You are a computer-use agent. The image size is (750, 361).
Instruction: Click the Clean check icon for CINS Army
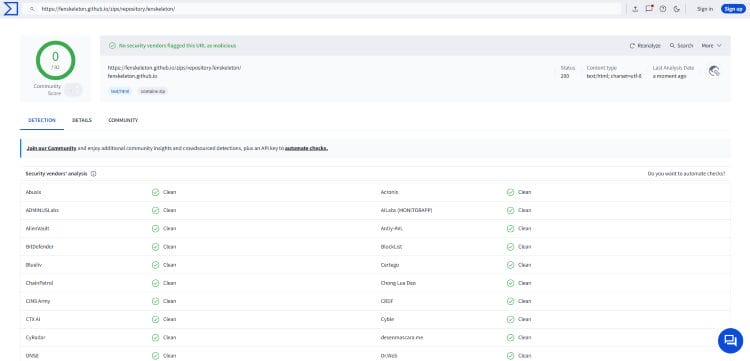155,301
